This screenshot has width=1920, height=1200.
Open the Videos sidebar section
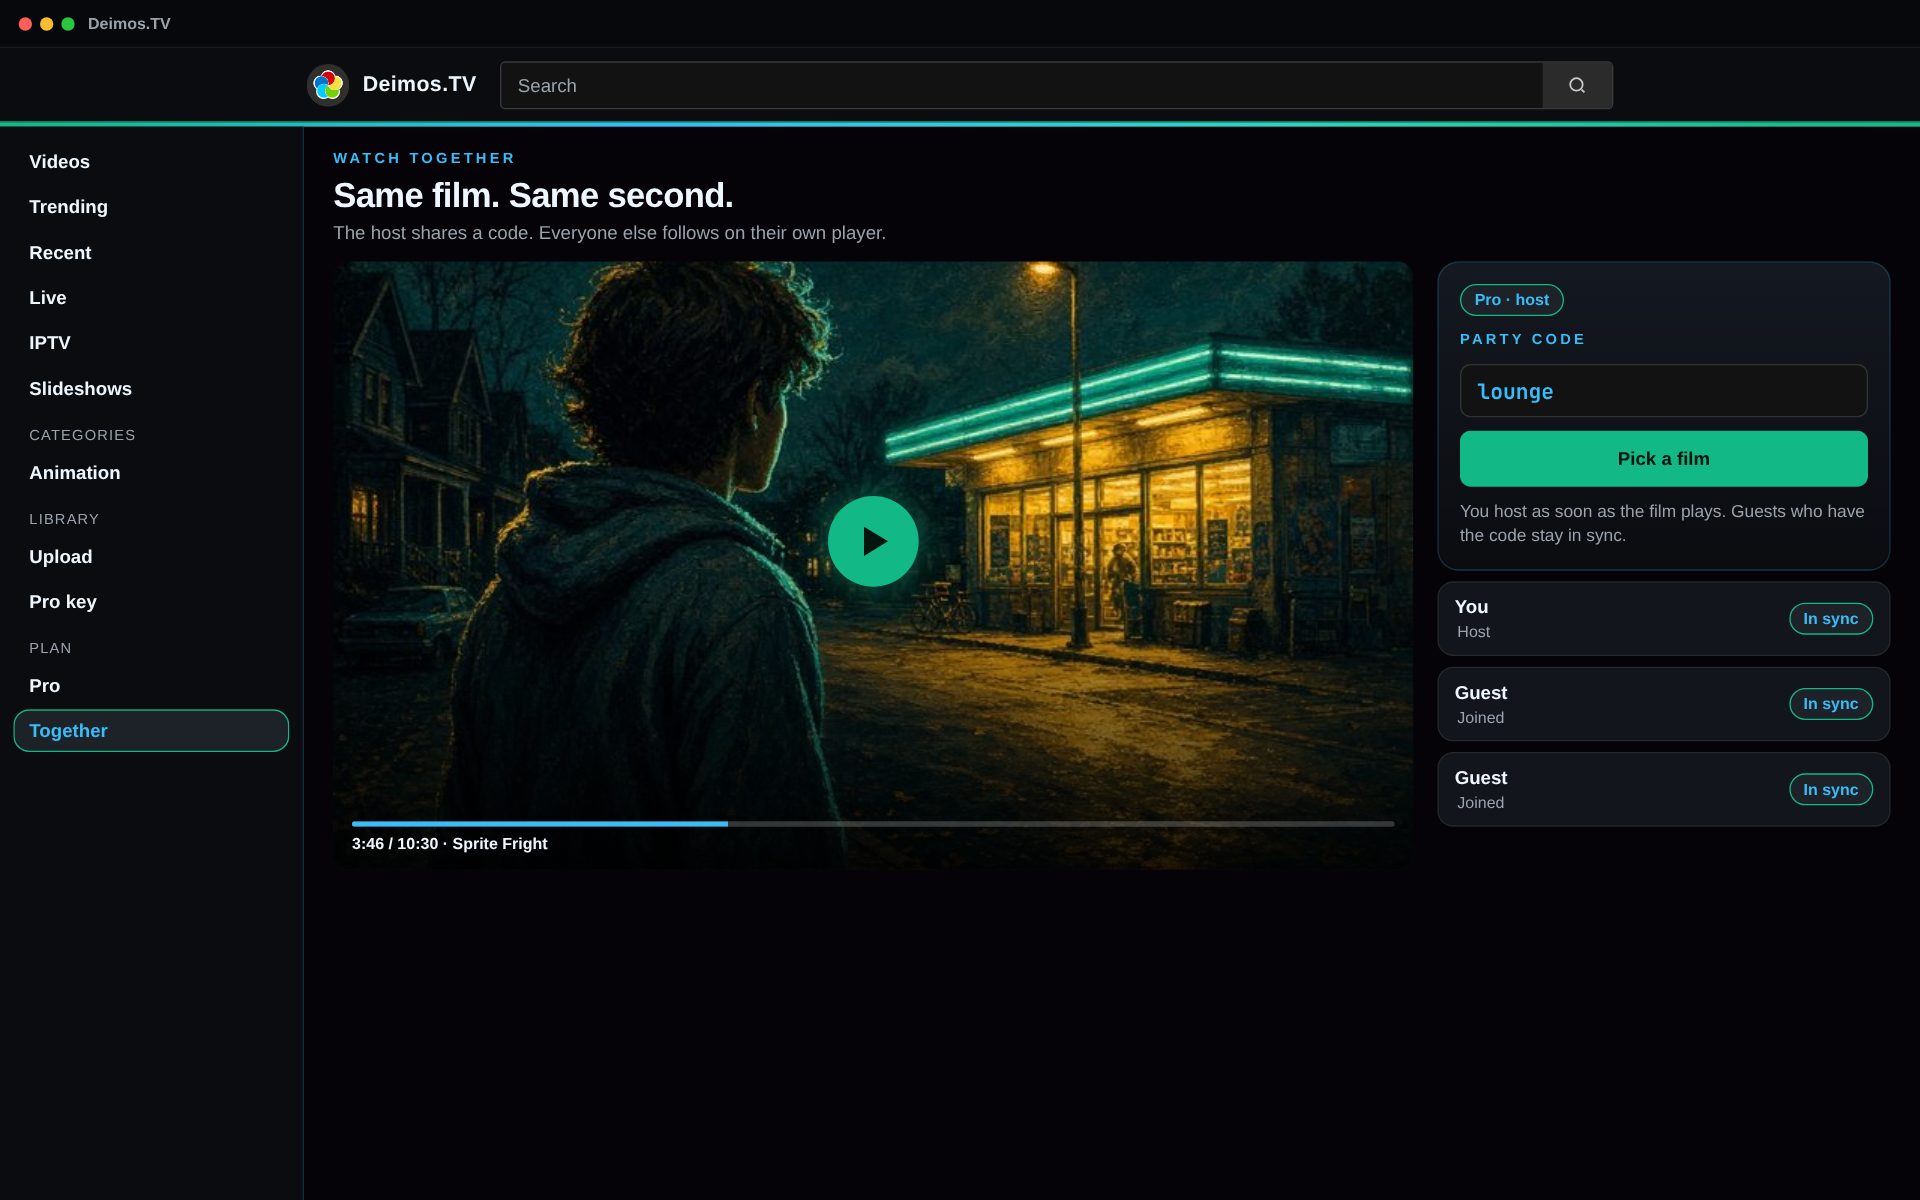(151, 162)
